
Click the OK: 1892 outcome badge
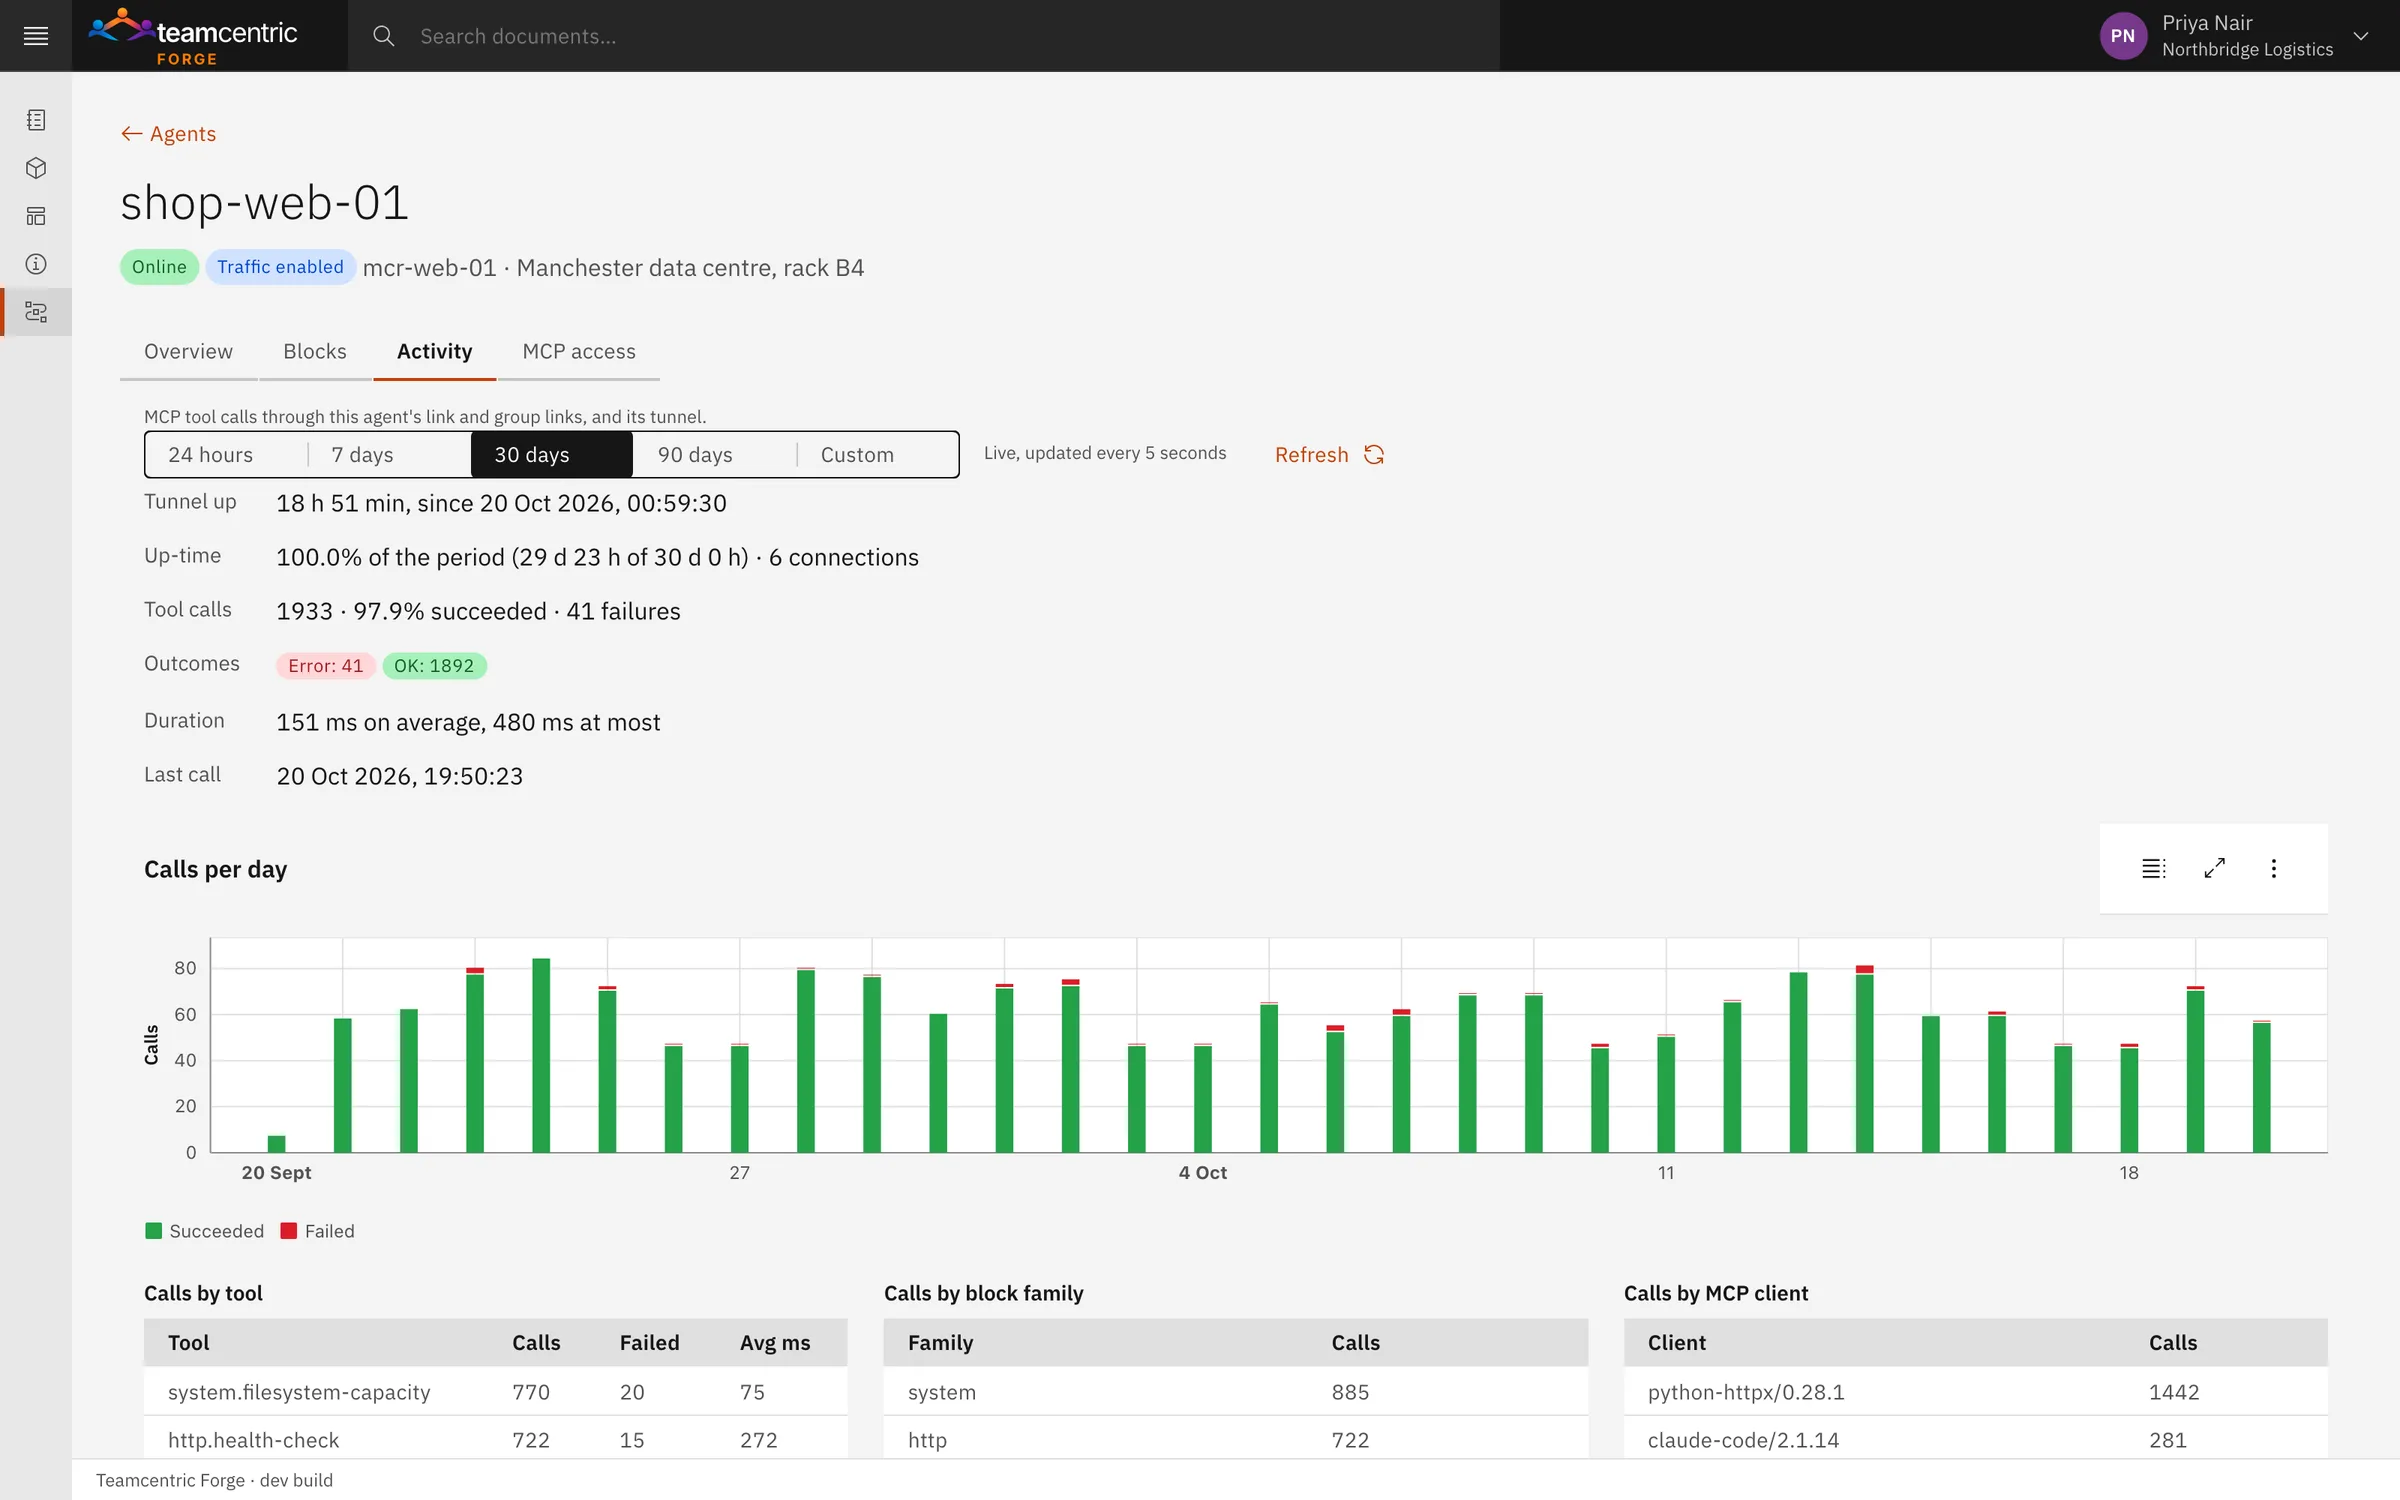click(x=434, y=666)
